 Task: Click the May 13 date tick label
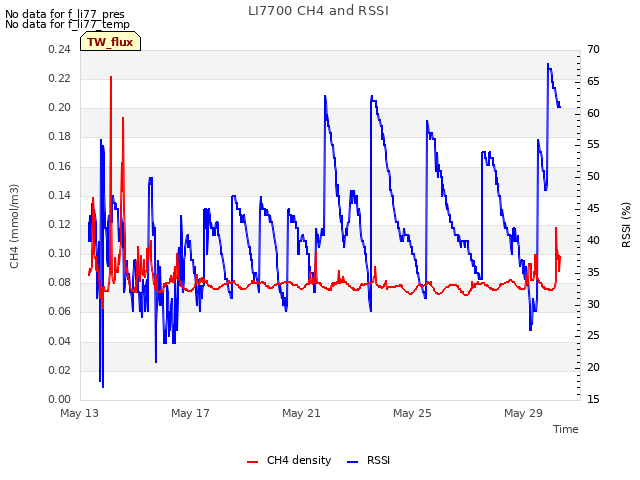pos(79,413)
